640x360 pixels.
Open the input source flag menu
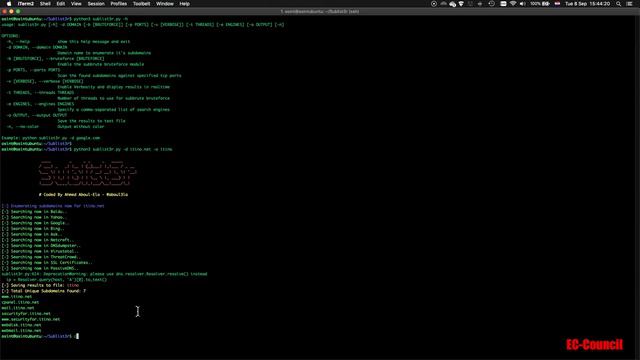coord(557,4)
